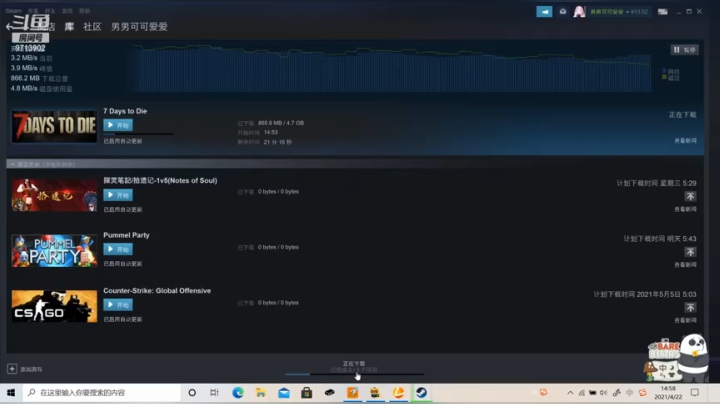The image size is (720, 404).
Task: Move Notes of Soul to top of queue
Action: tap(690, 196)
